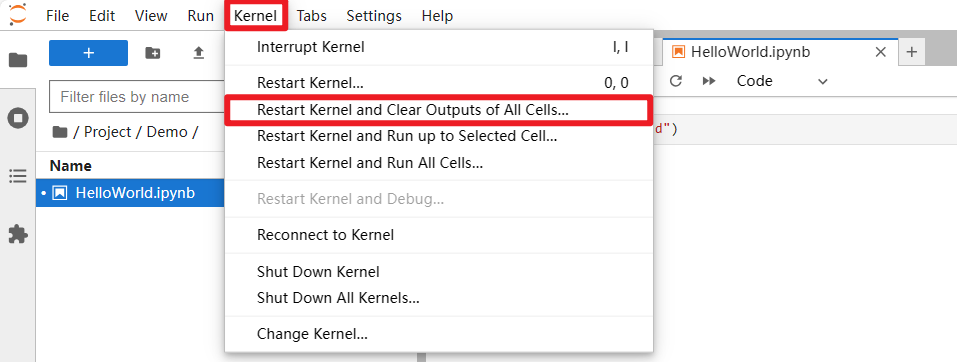This screenshot has height=362, width=957.
Task: Click the fast-forward run all cells icon
Action: tap(709, 81)
